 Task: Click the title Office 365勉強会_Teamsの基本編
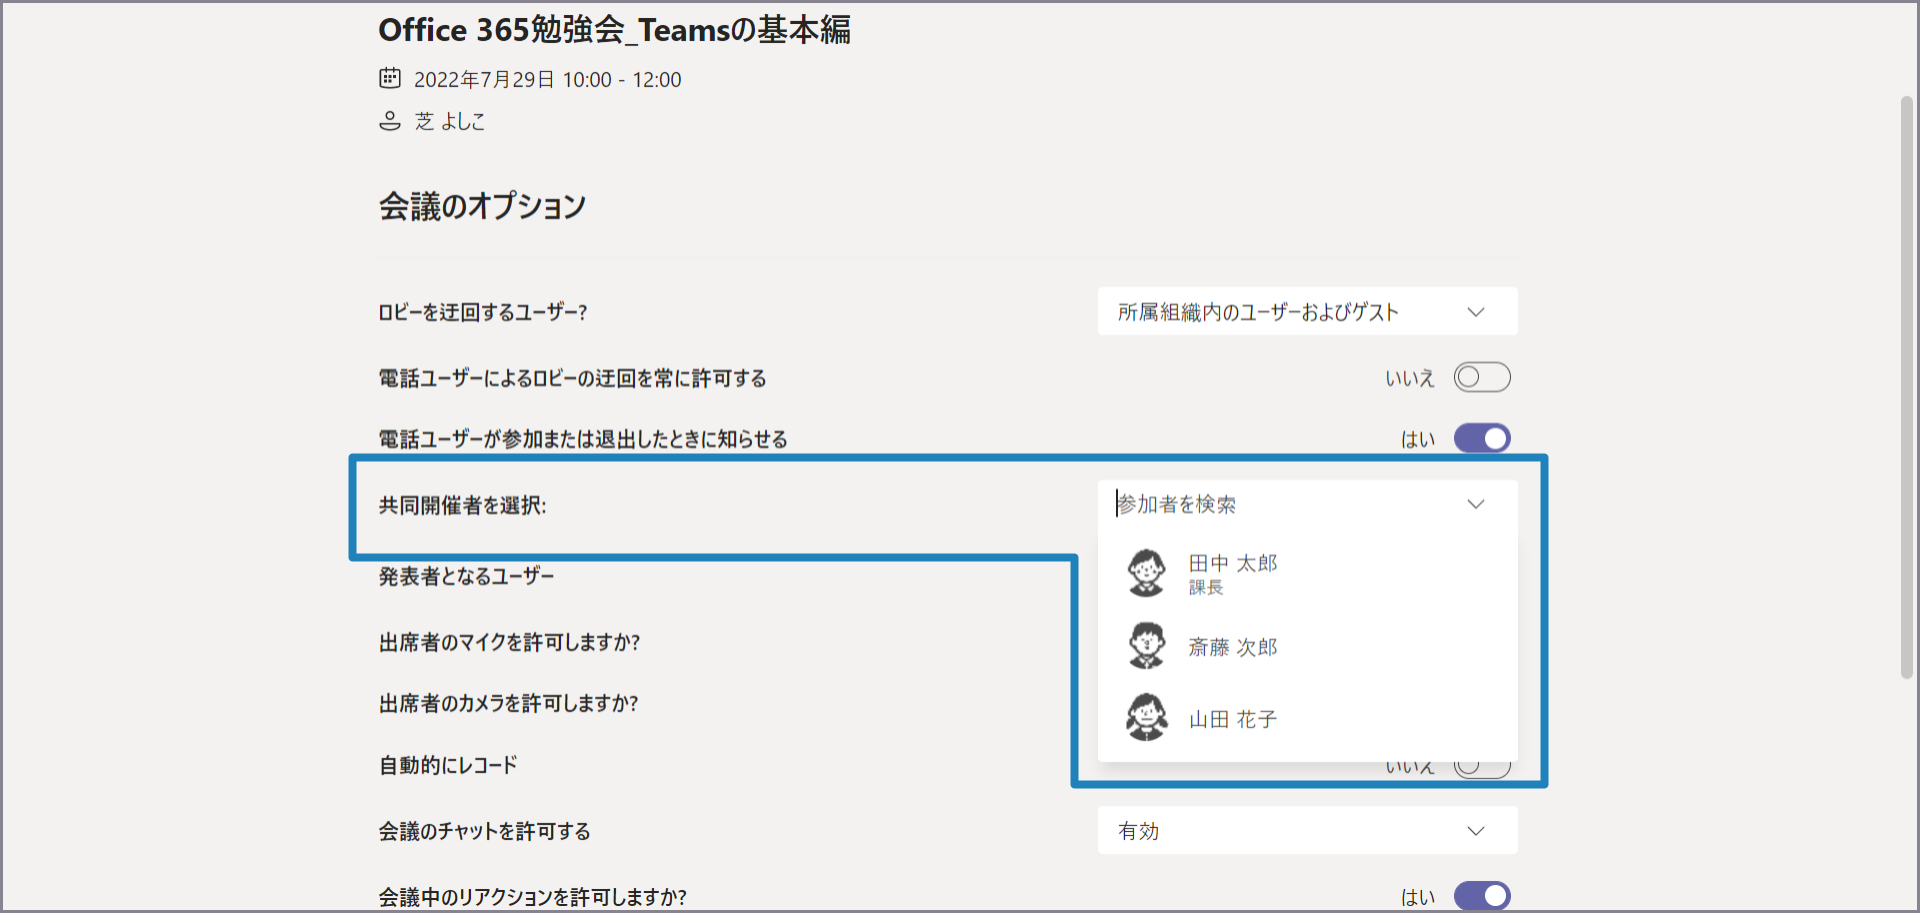coord(614,30)
